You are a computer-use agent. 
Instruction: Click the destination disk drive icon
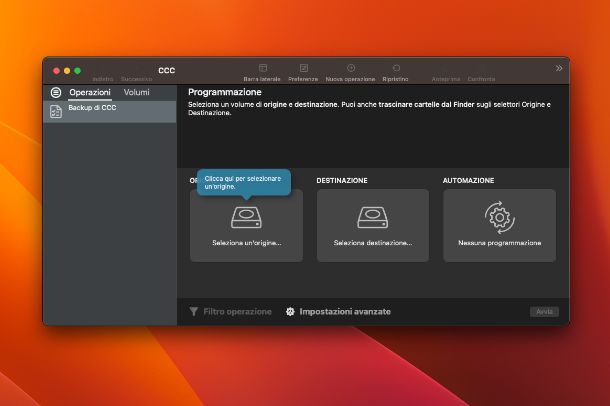[x=373, y=217]
